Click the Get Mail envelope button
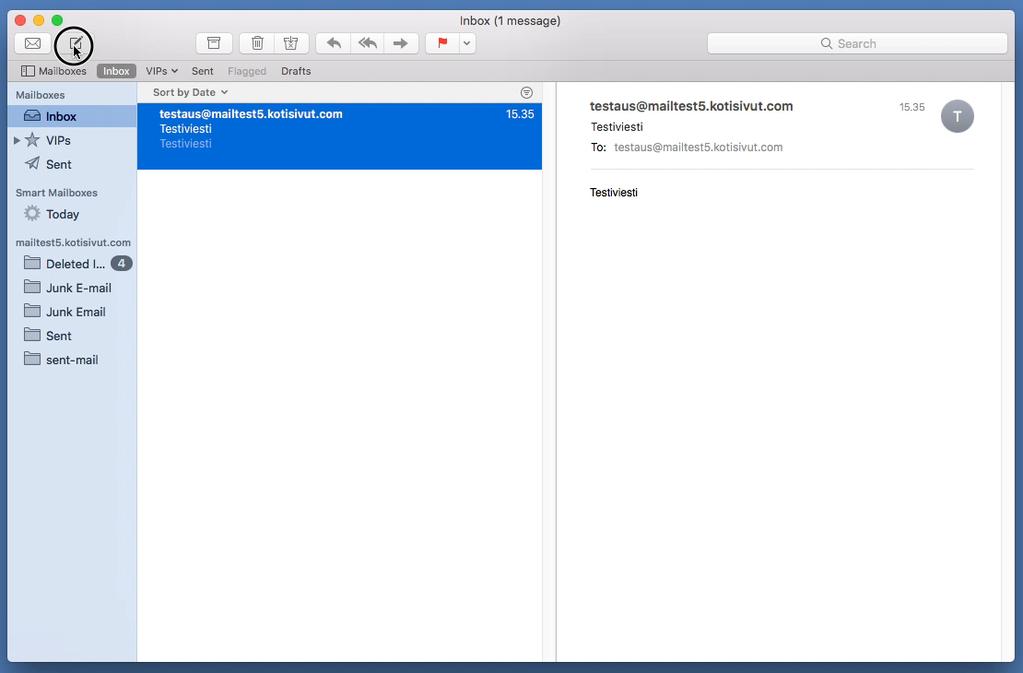Viewport: 1023px width, 673px height. pyautogui.click(x=33, y=44)
